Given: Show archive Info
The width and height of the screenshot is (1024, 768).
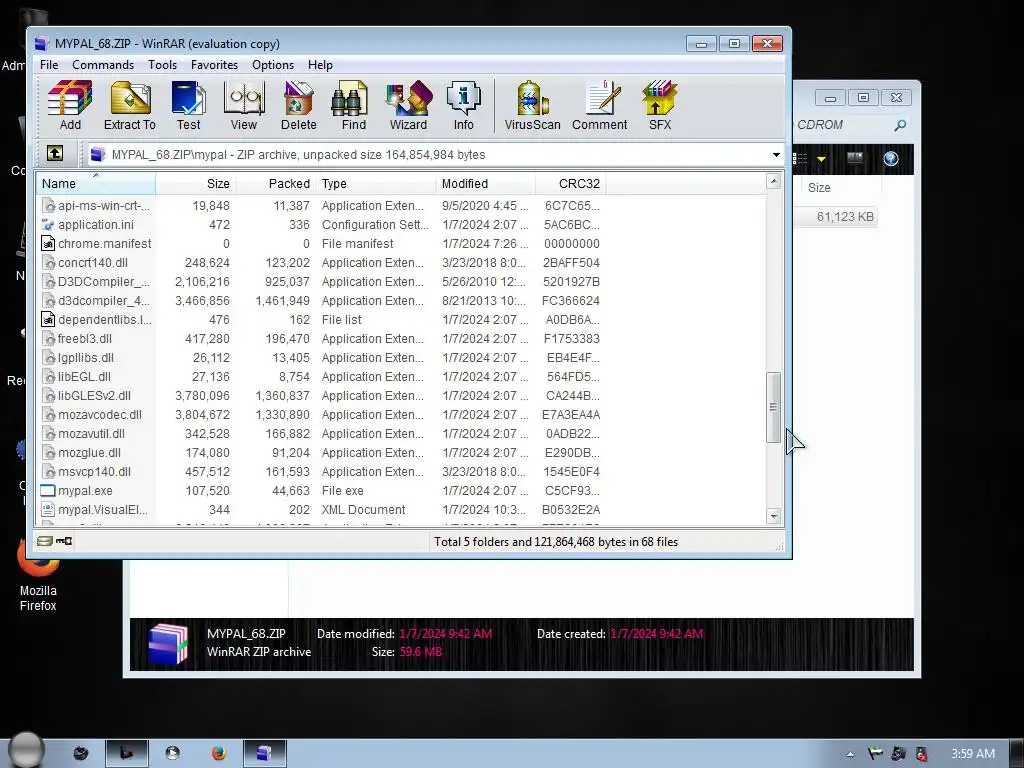Looking at the screenshot, I should [x=463, y=106].
